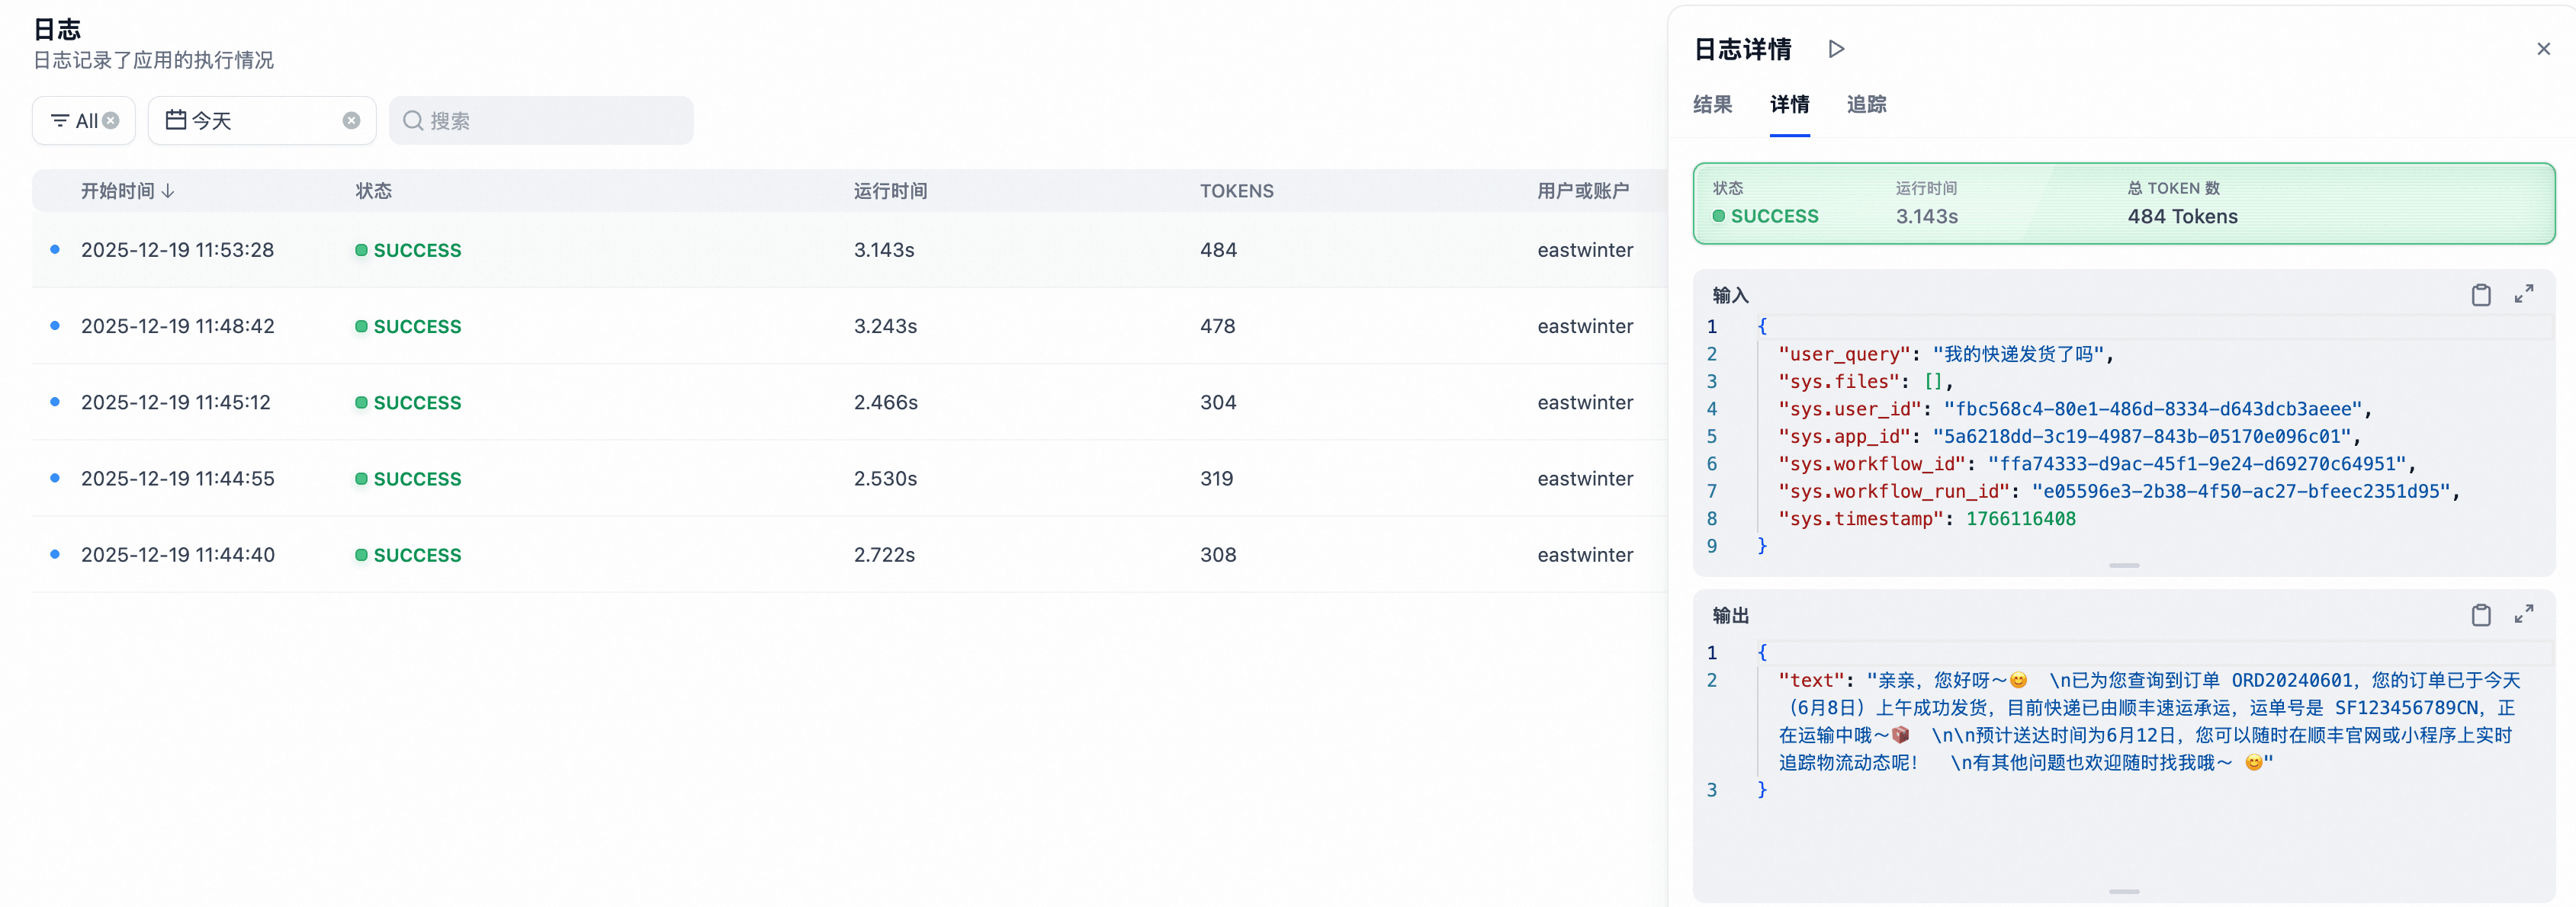Select the 详情 tab
This screenshot has height=907, width=2576.
[x=1789, y=104]
